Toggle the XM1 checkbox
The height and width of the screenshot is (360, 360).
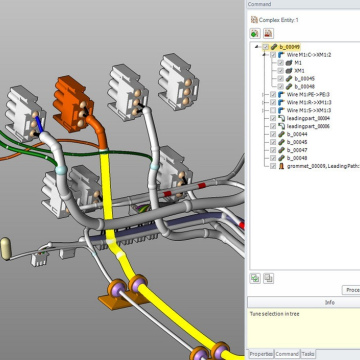(281, 71)
